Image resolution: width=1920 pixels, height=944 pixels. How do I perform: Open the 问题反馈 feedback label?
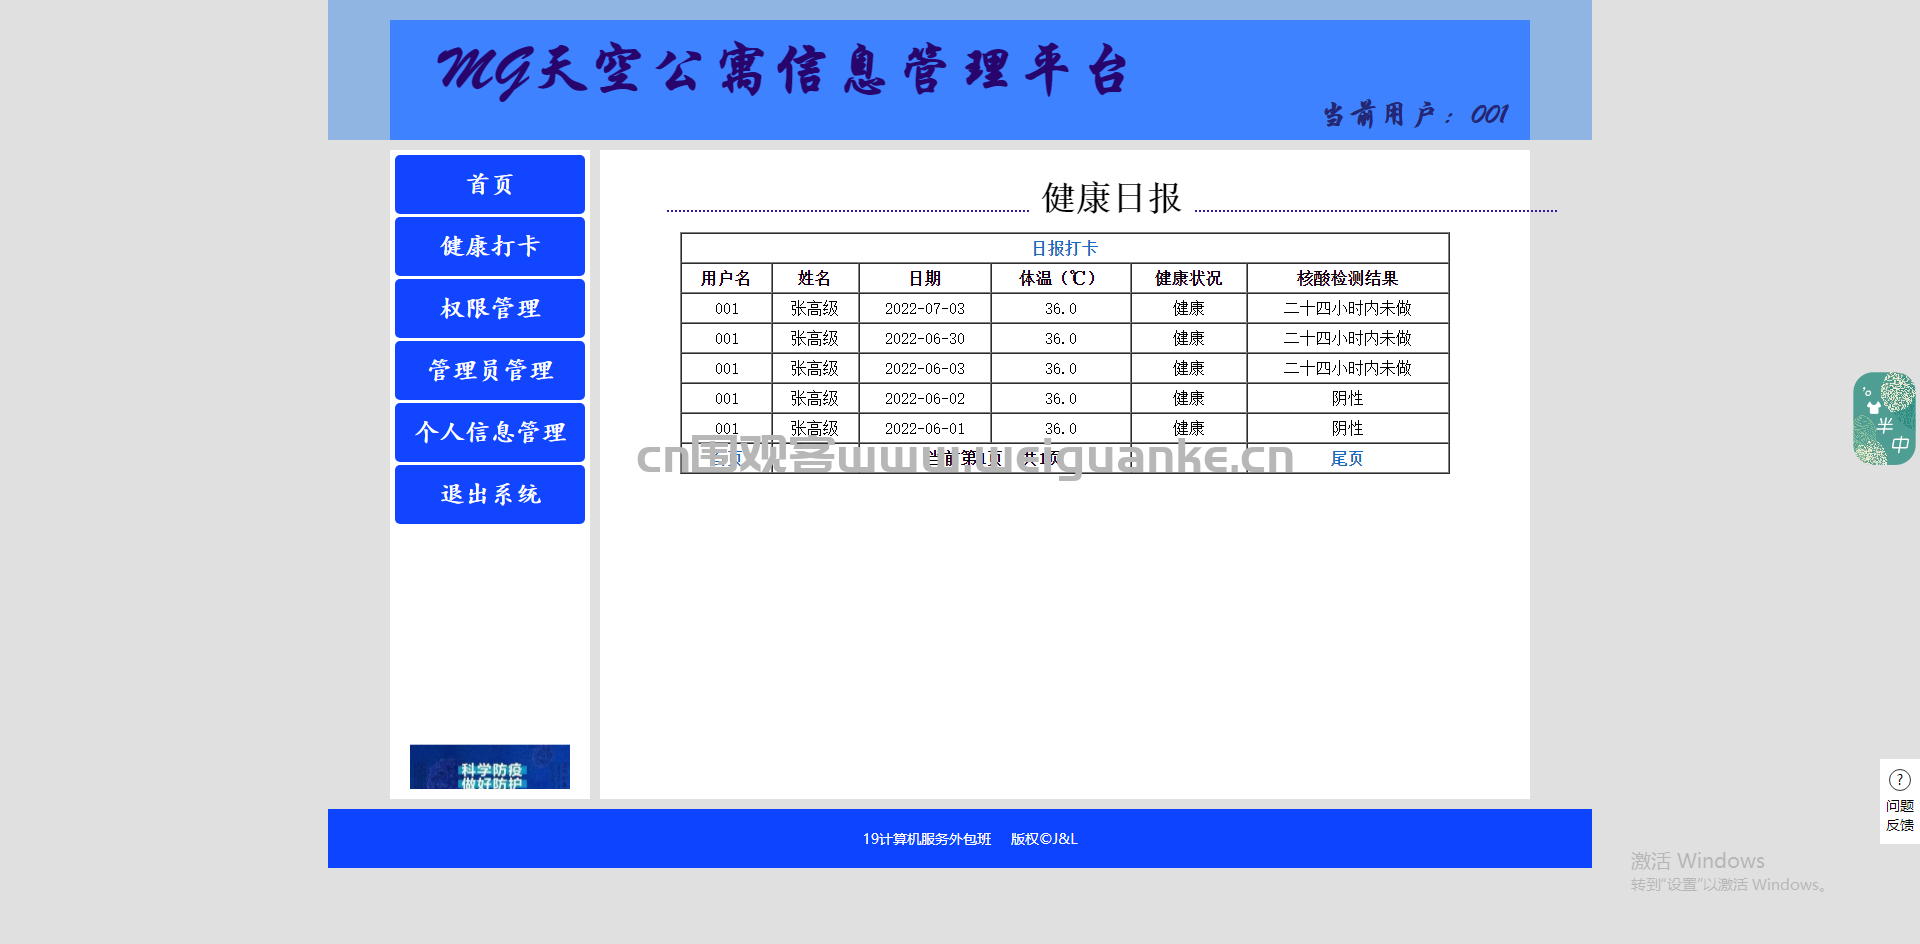(x=1900, y=815)
